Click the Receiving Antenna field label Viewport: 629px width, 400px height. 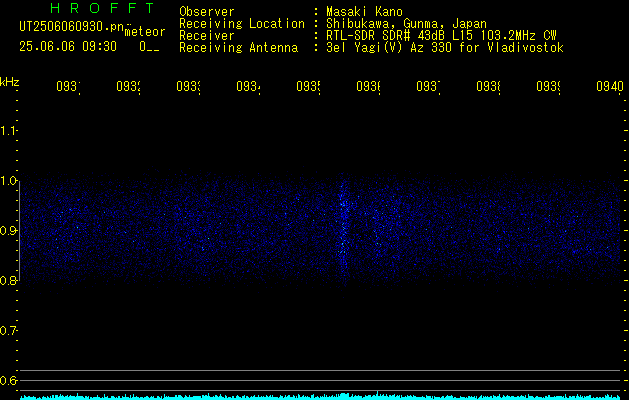(238, 48)
